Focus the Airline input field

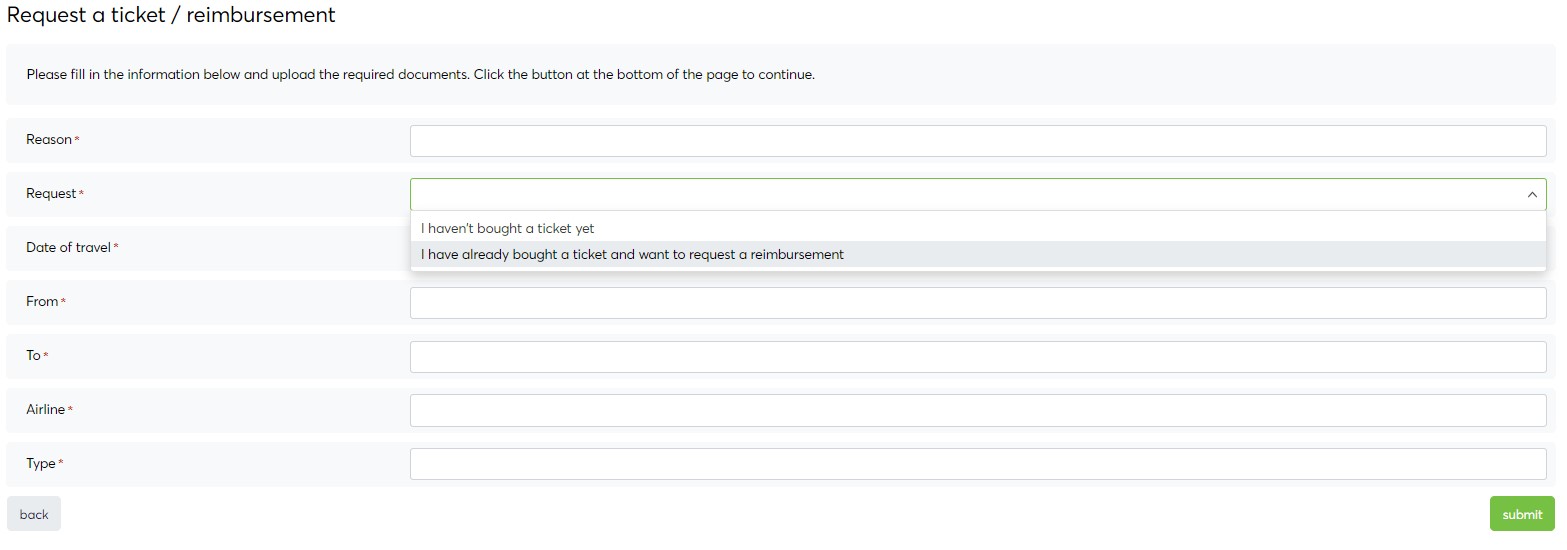pyautogui.click(x=977, y=410)
